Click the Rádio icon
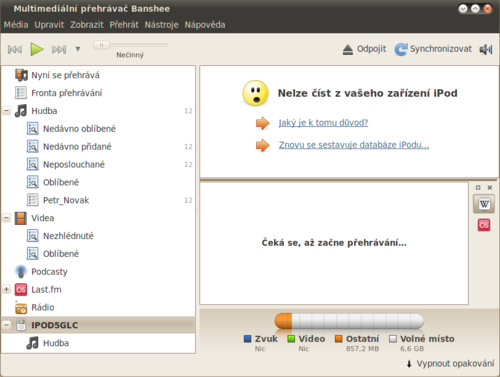Viewport: 500px width, 377px height. 21,308
